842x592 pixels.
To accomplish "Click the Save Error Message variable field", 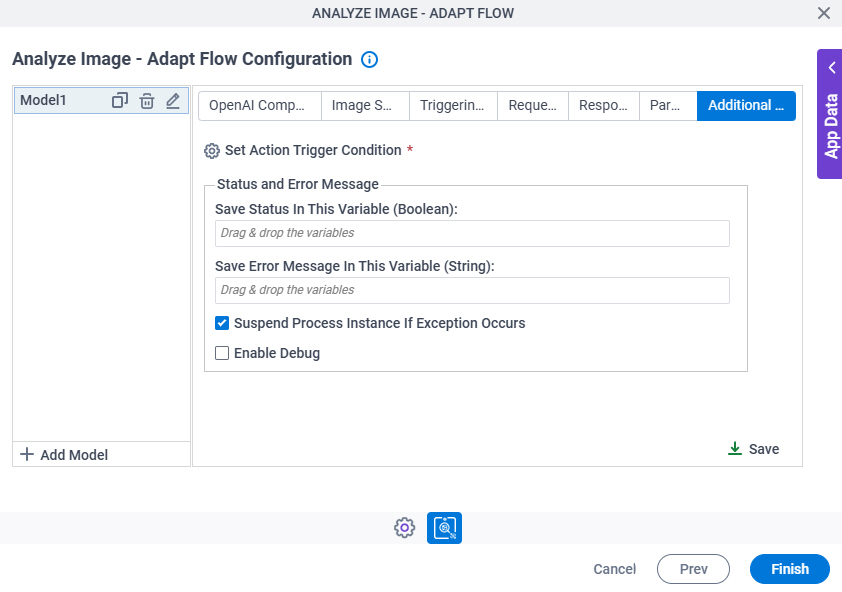I will click(x=472, y=290).
